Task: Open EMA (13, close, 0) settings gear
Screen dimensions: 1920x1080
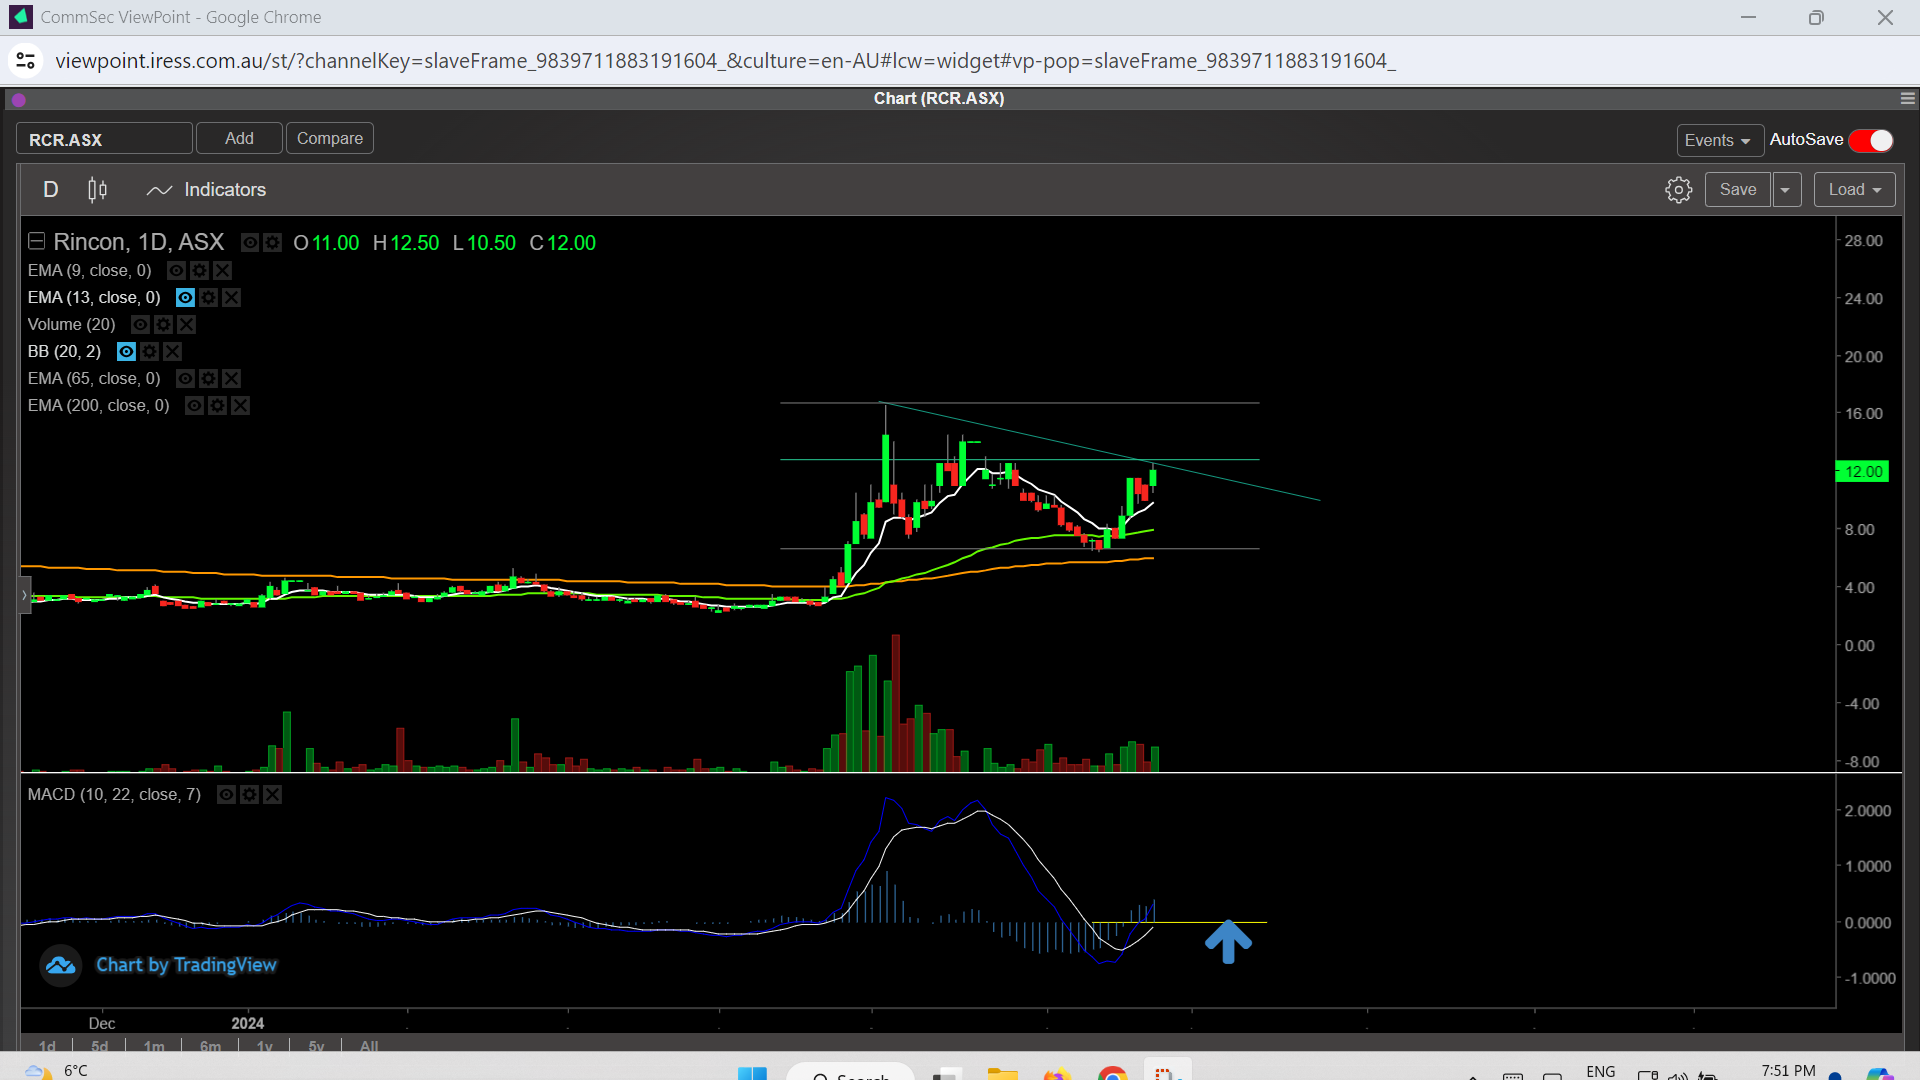Action: point(208,298)
